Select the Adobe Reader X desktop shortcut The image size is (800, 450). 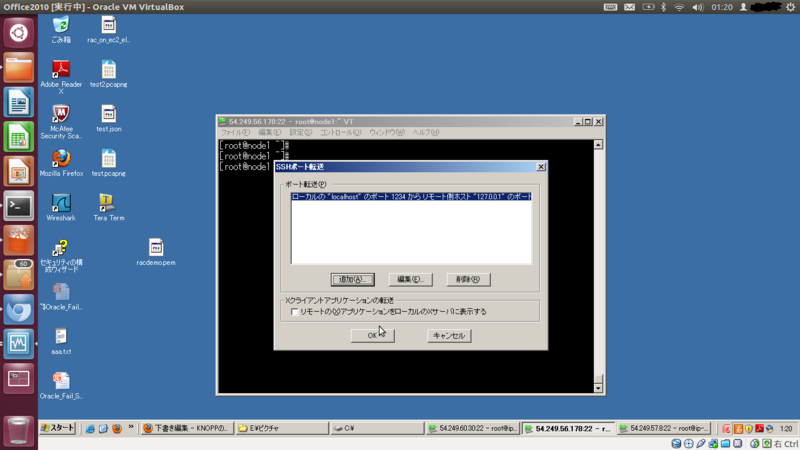(x=61, y=78)
